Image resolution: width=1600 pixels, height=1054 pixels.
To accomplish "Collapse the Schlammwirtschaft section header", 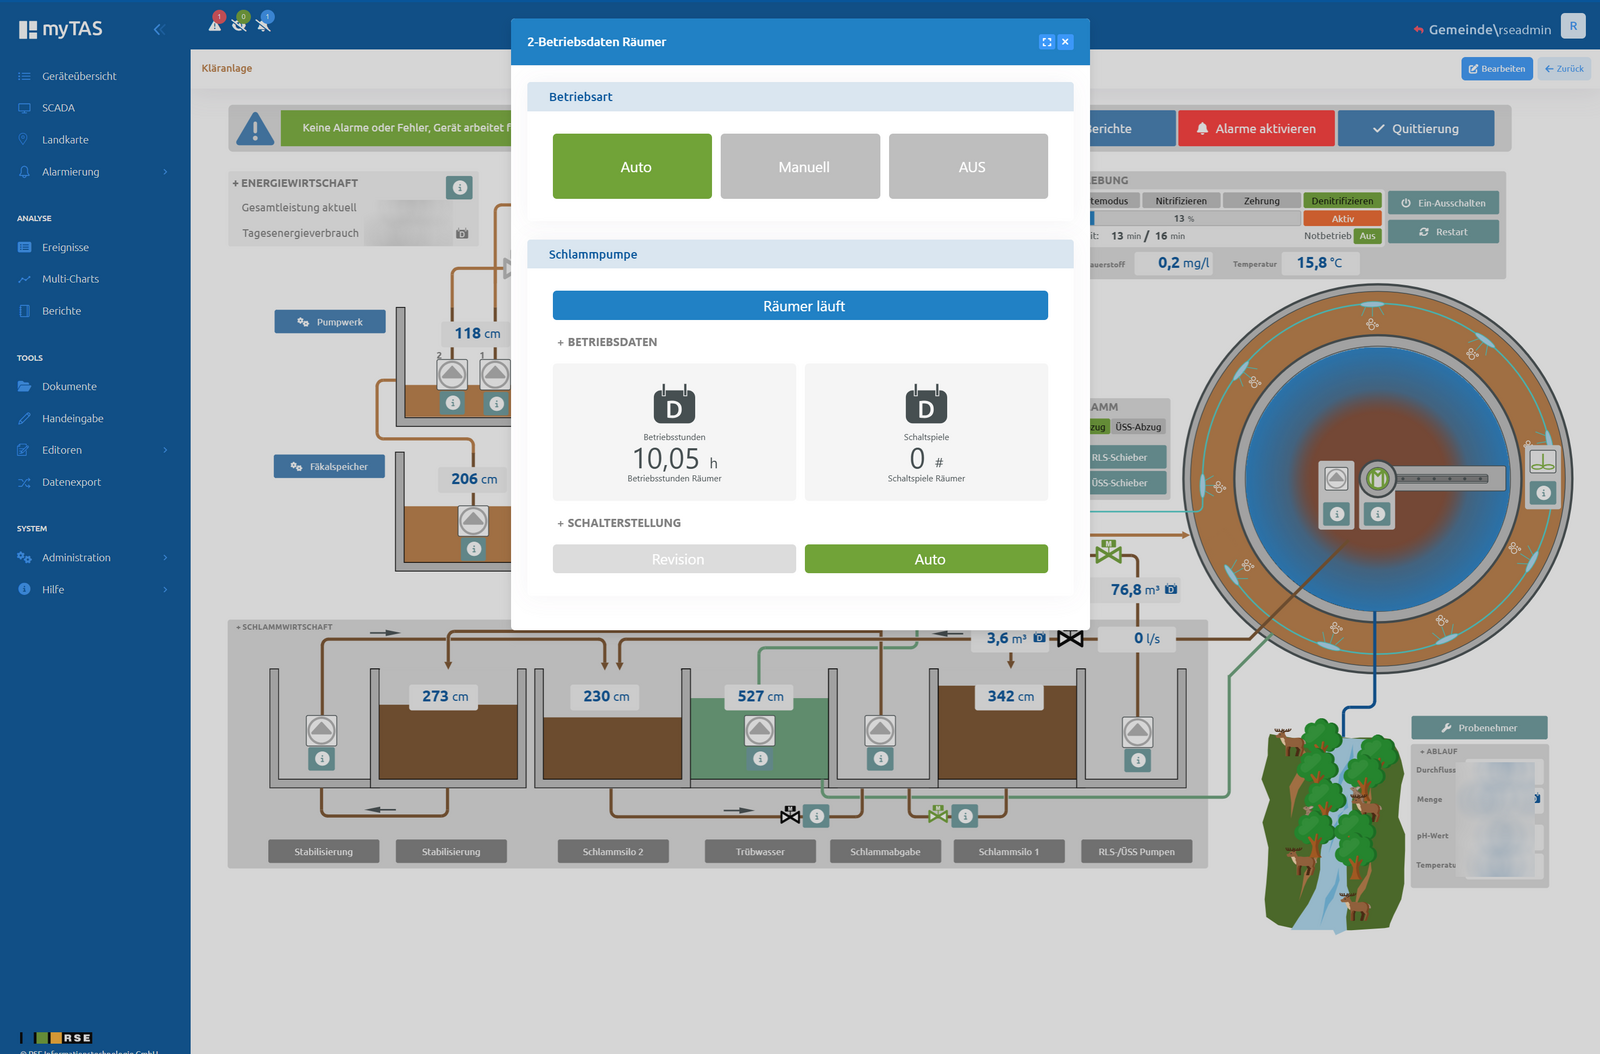I will [284, 627].
